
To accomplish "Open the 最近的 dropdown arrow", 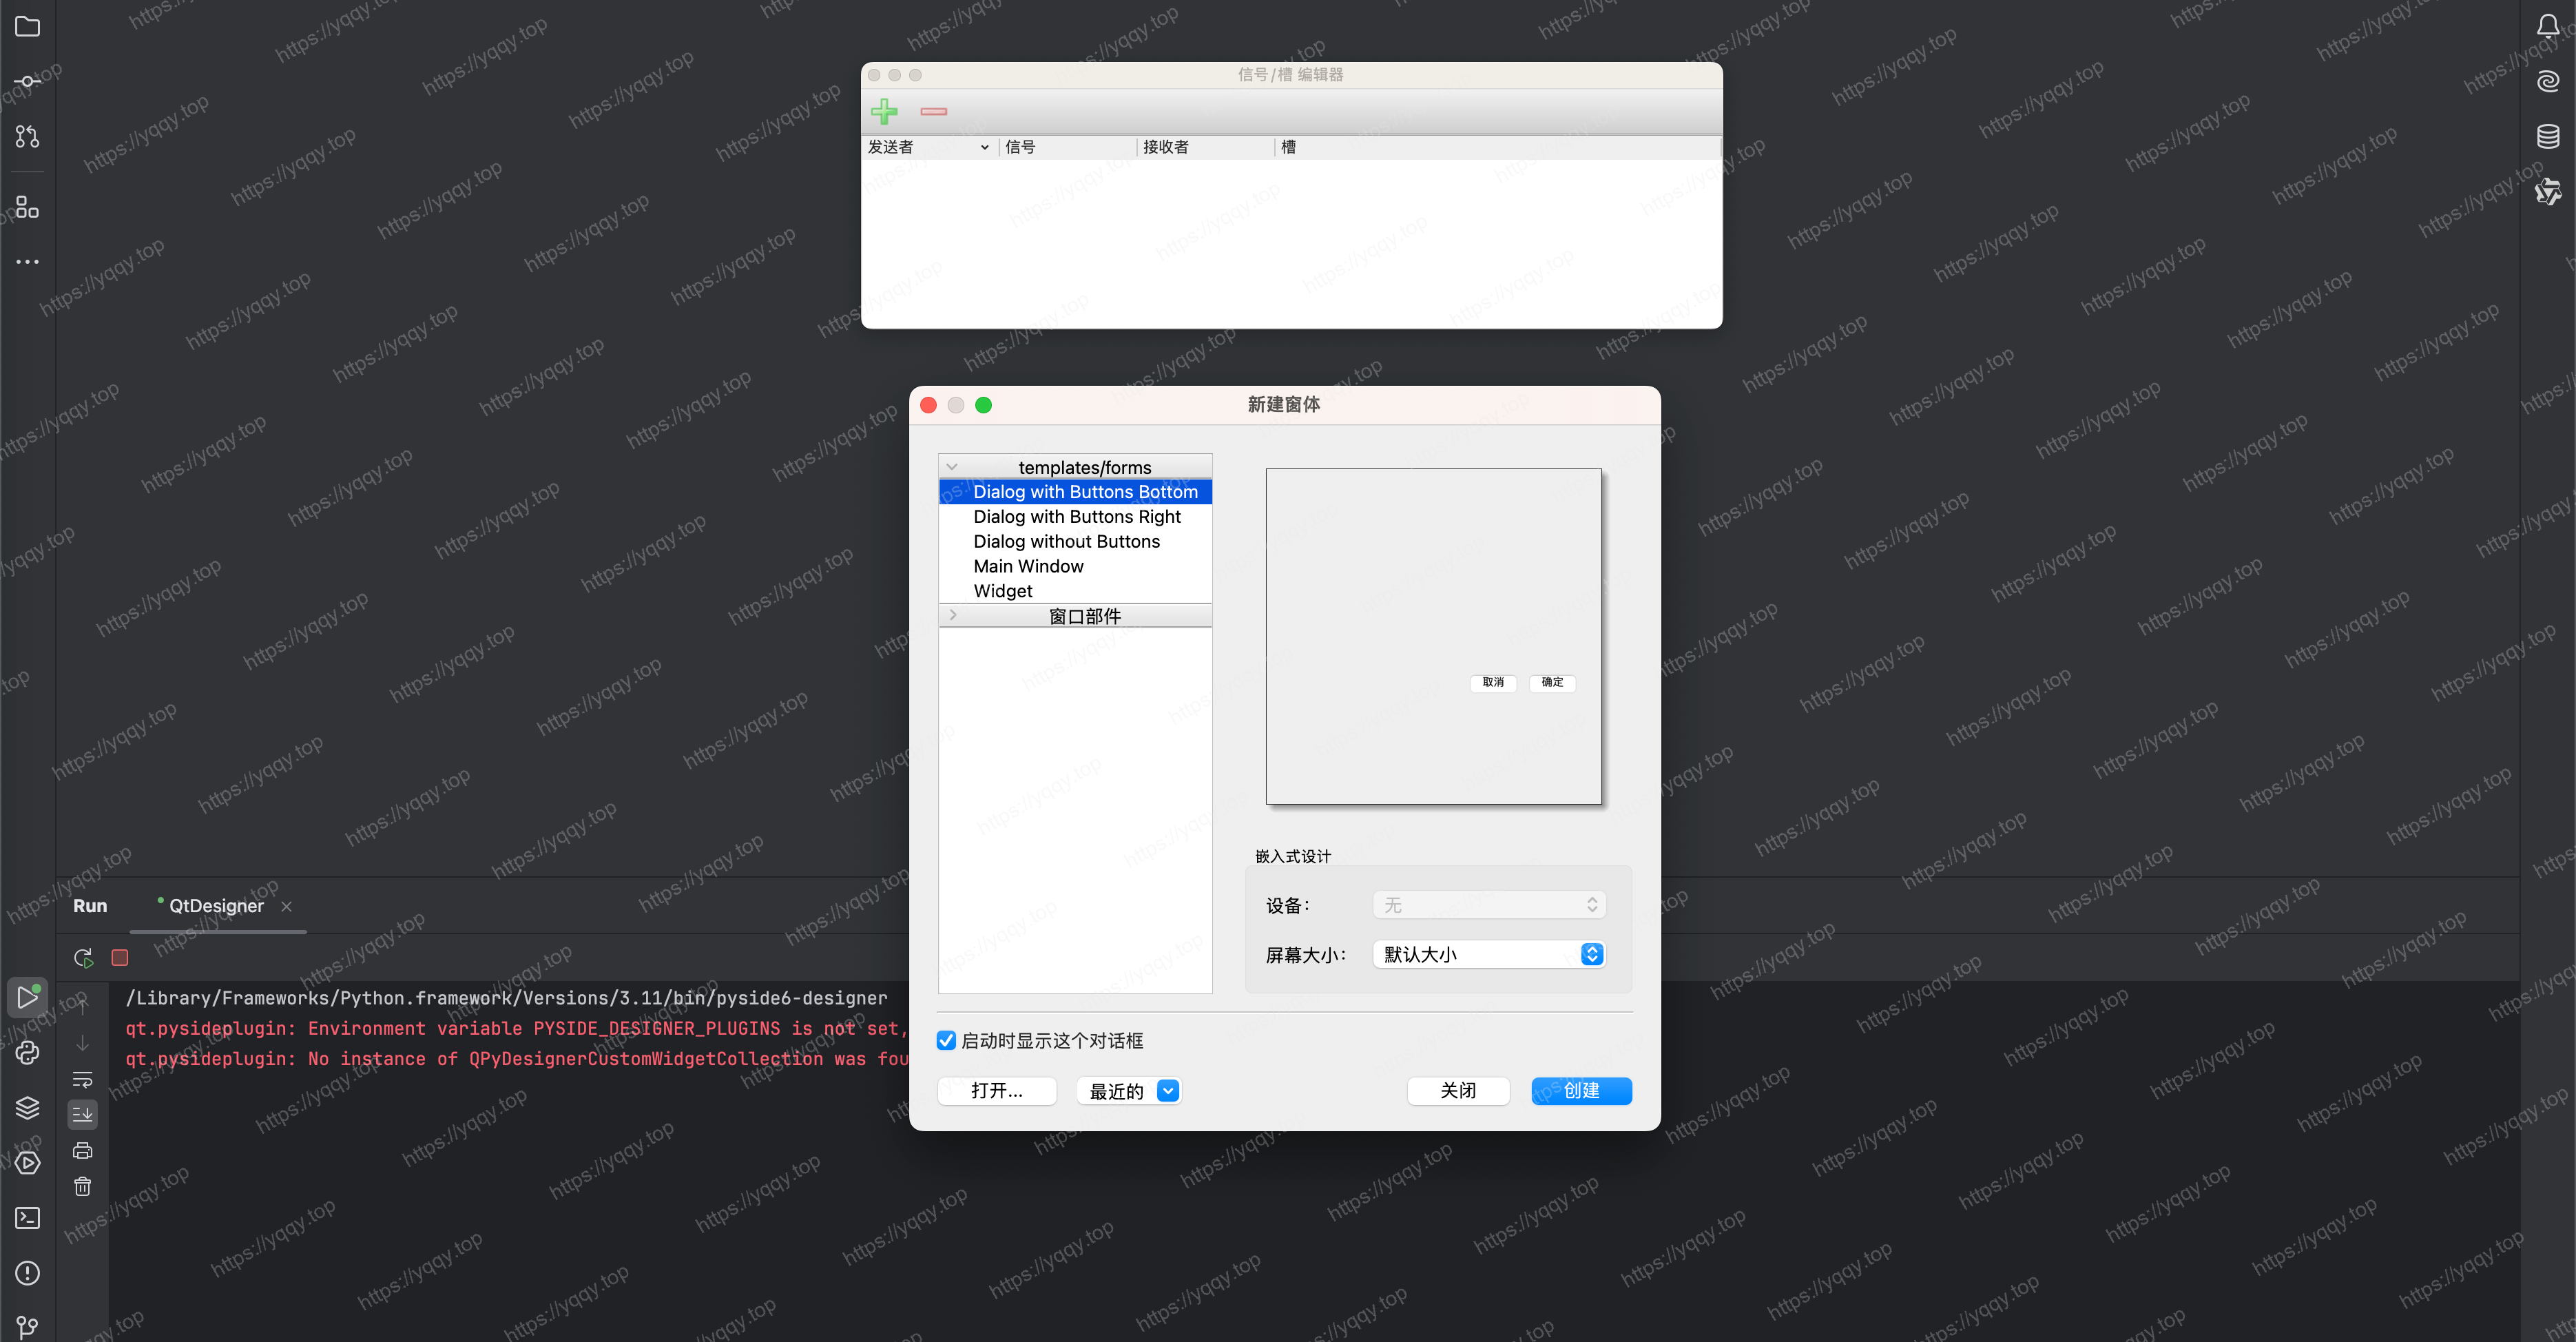I will [x=1167, y=1090].
